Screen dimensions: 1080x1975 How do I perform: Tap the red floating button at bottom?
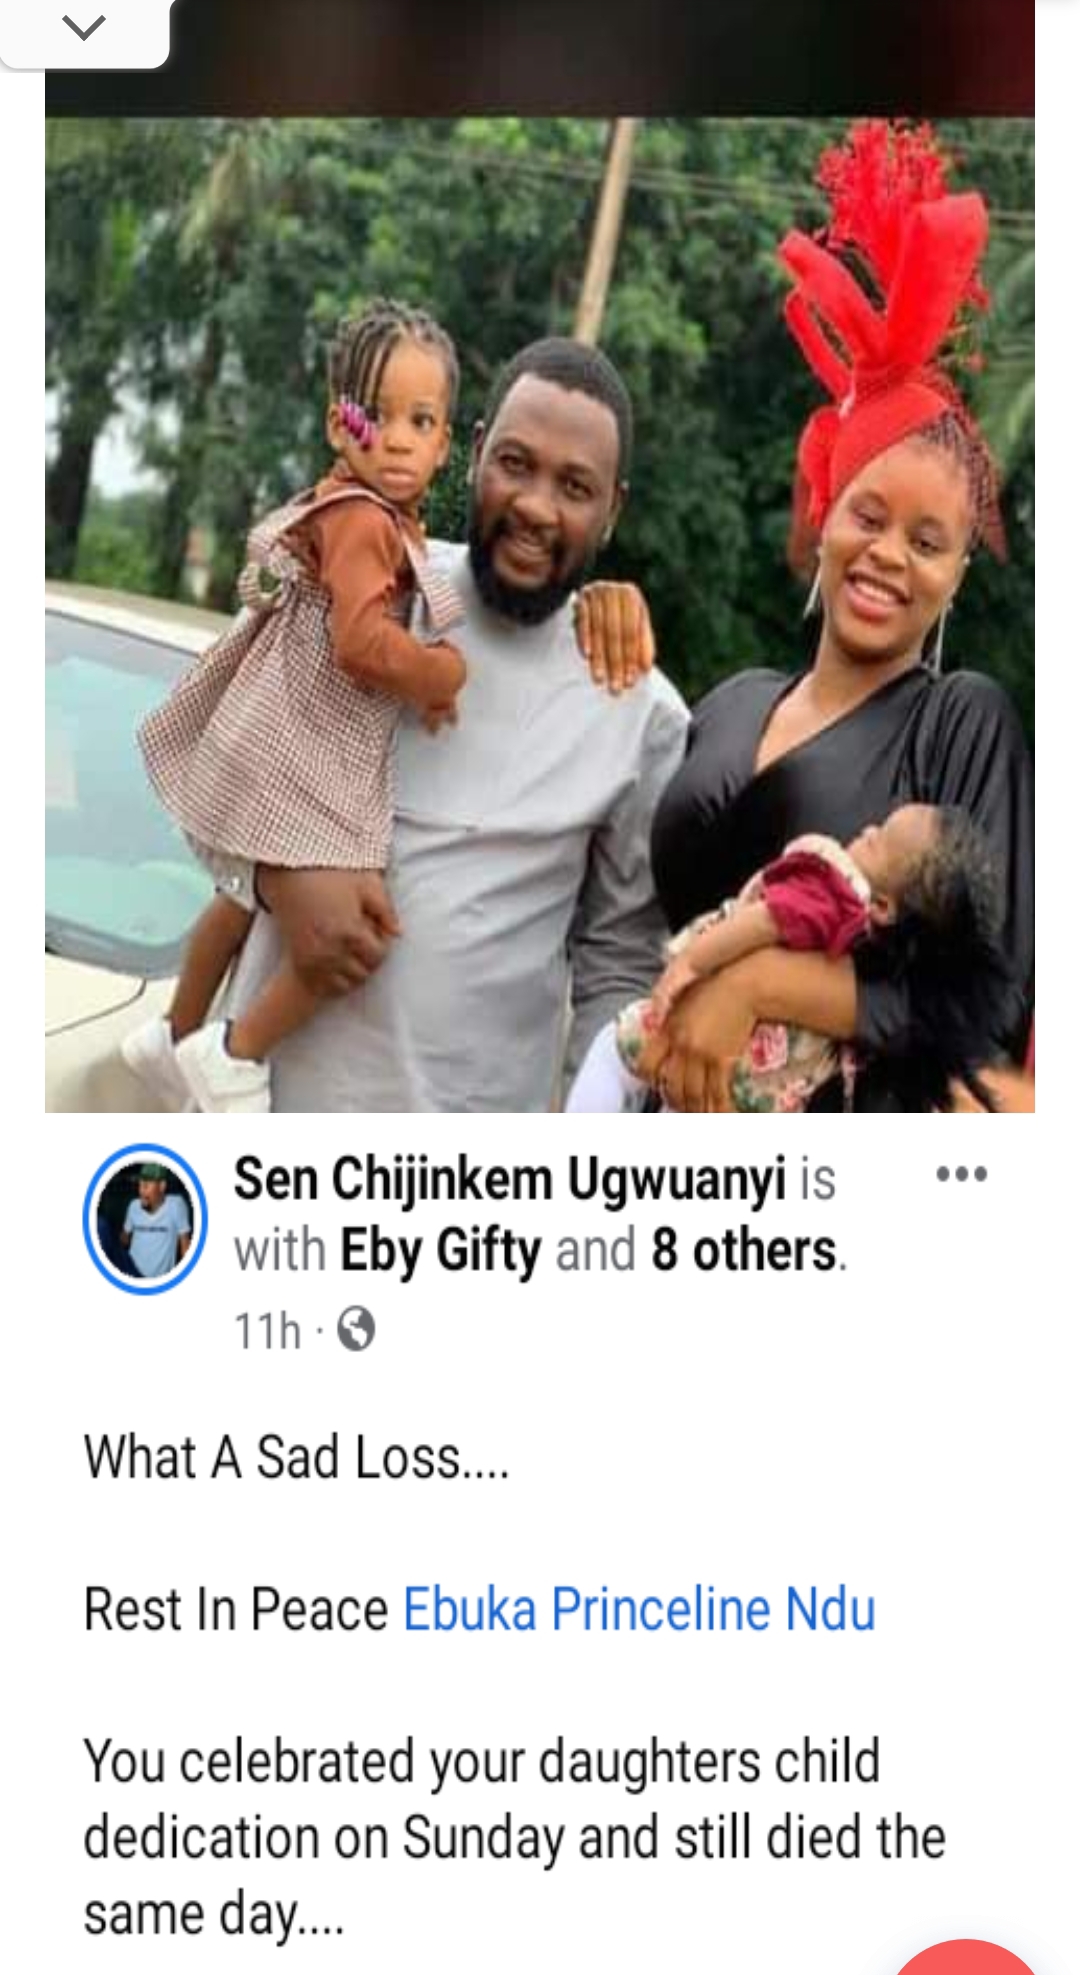coord(965,1958)
